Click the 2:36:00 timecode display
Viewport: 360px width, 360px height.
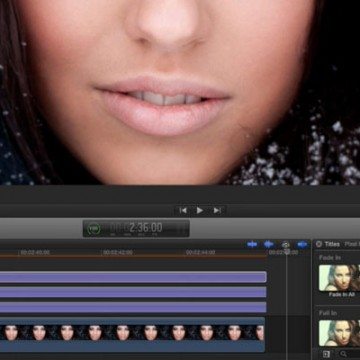146,228
